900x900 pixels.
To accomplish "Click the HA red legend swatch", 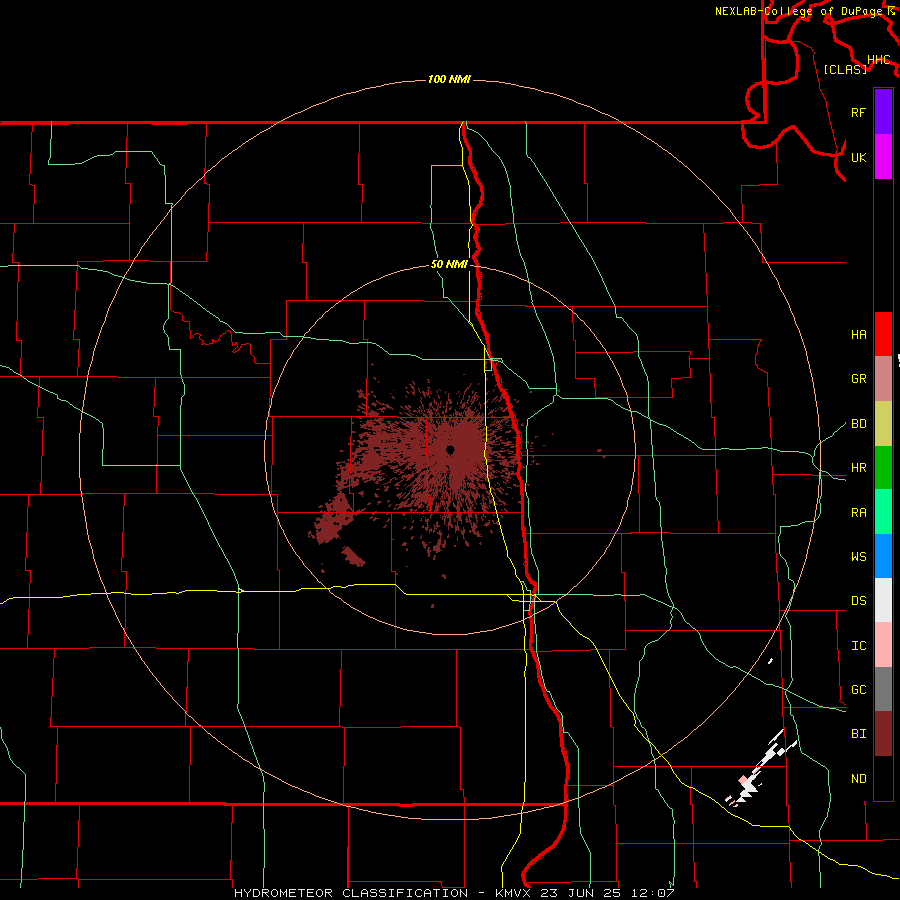I will [883, 334].
